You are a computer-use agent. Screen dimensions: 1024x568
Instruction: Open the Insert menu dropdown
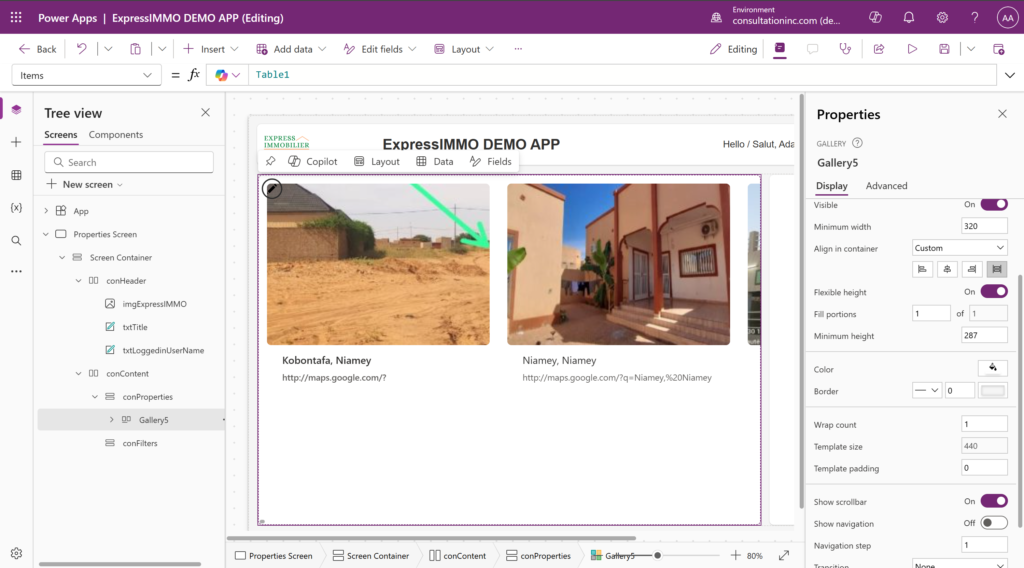click(210, 49)
